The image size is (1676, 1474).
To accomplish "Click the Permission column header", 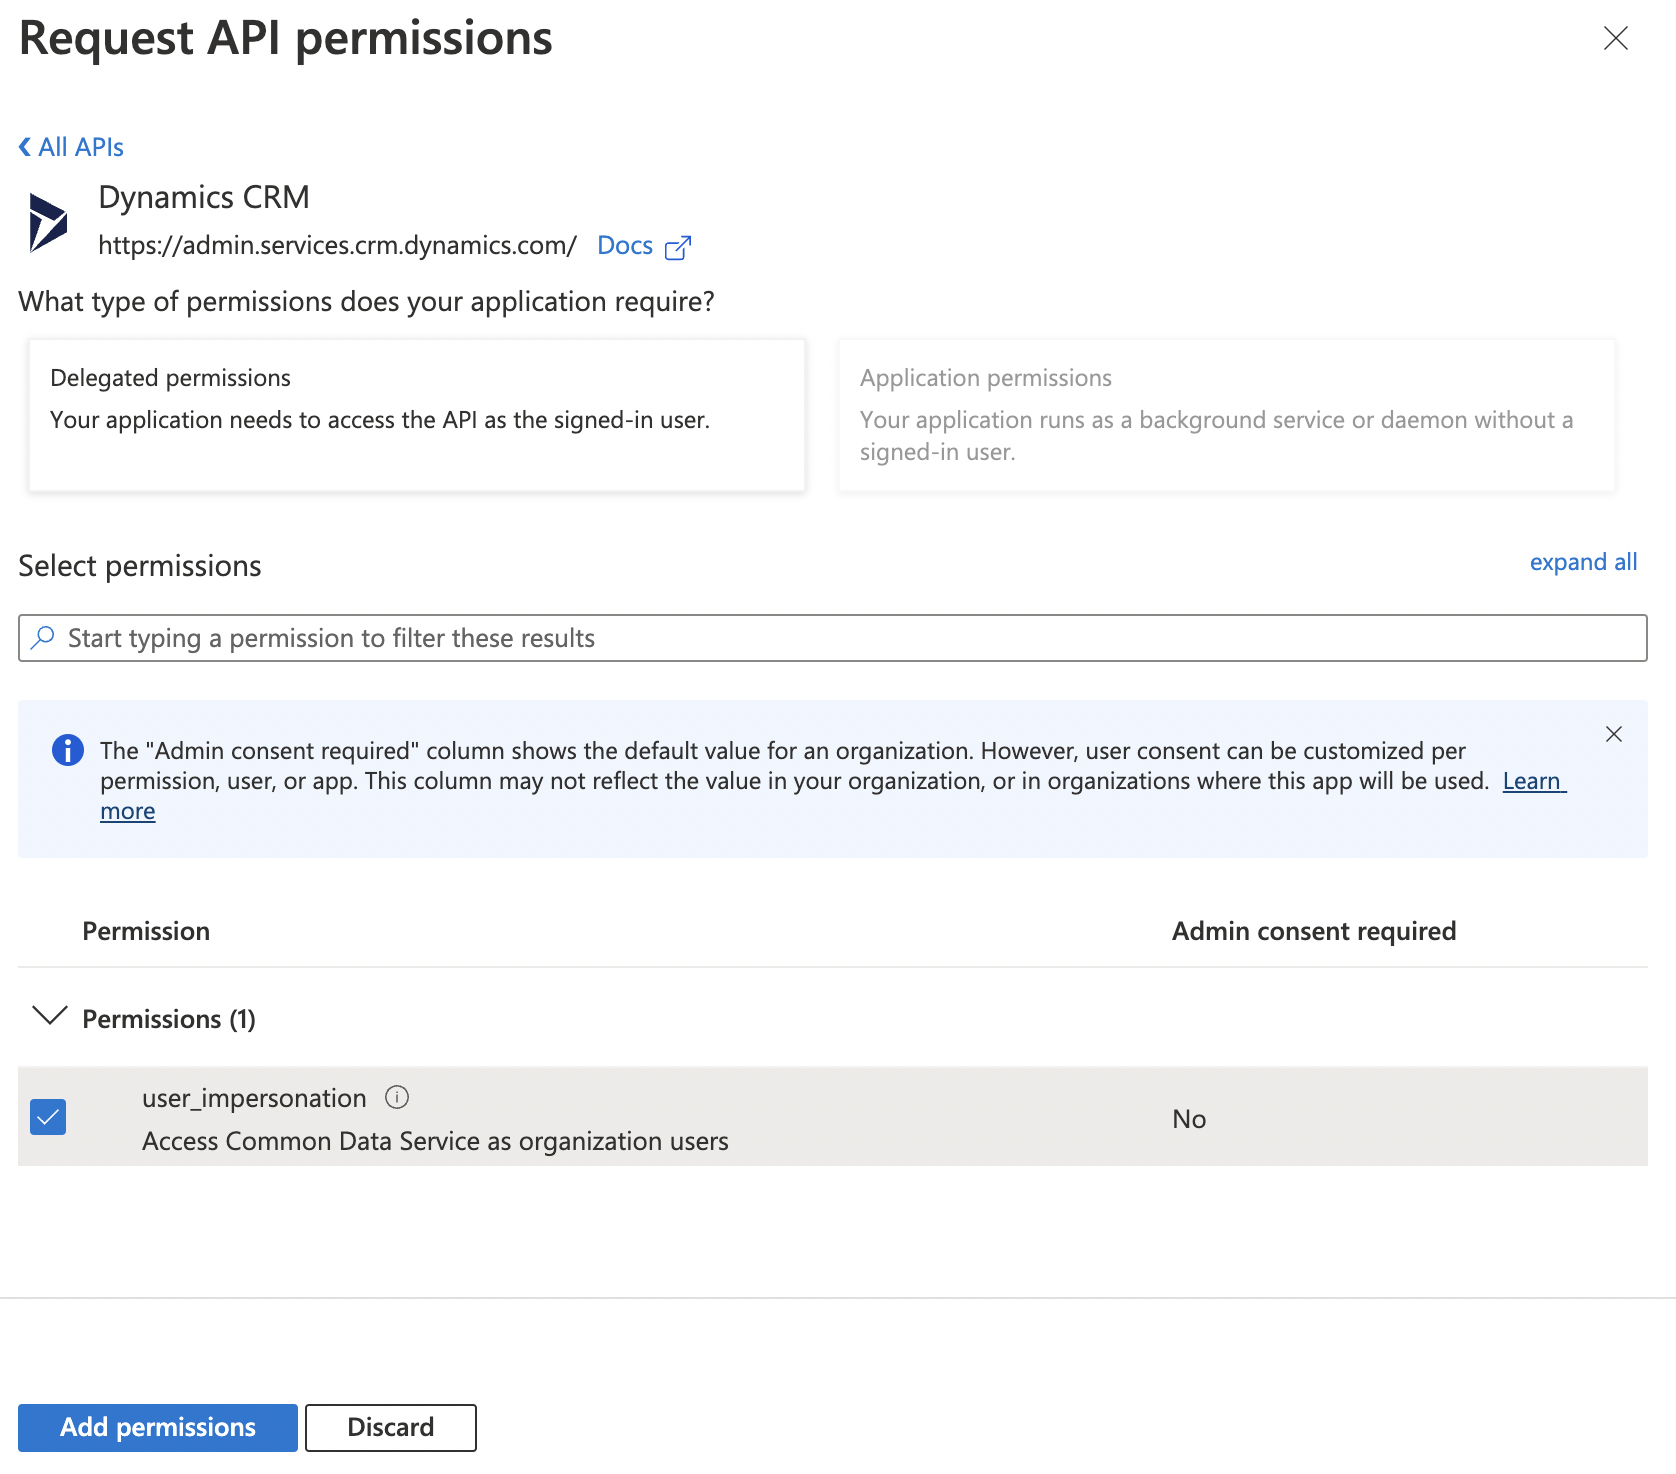I will click(146, 931).
